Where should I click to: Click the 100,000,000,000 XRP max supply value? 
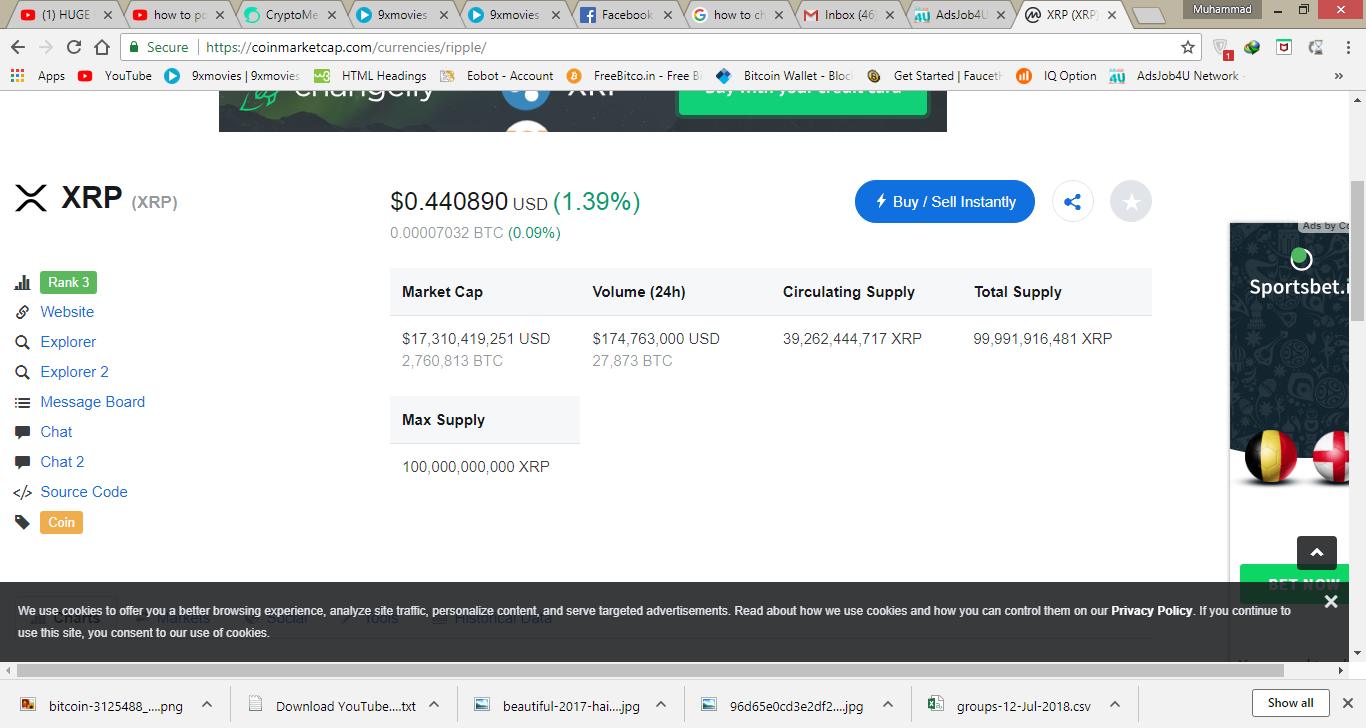[476, 467]
